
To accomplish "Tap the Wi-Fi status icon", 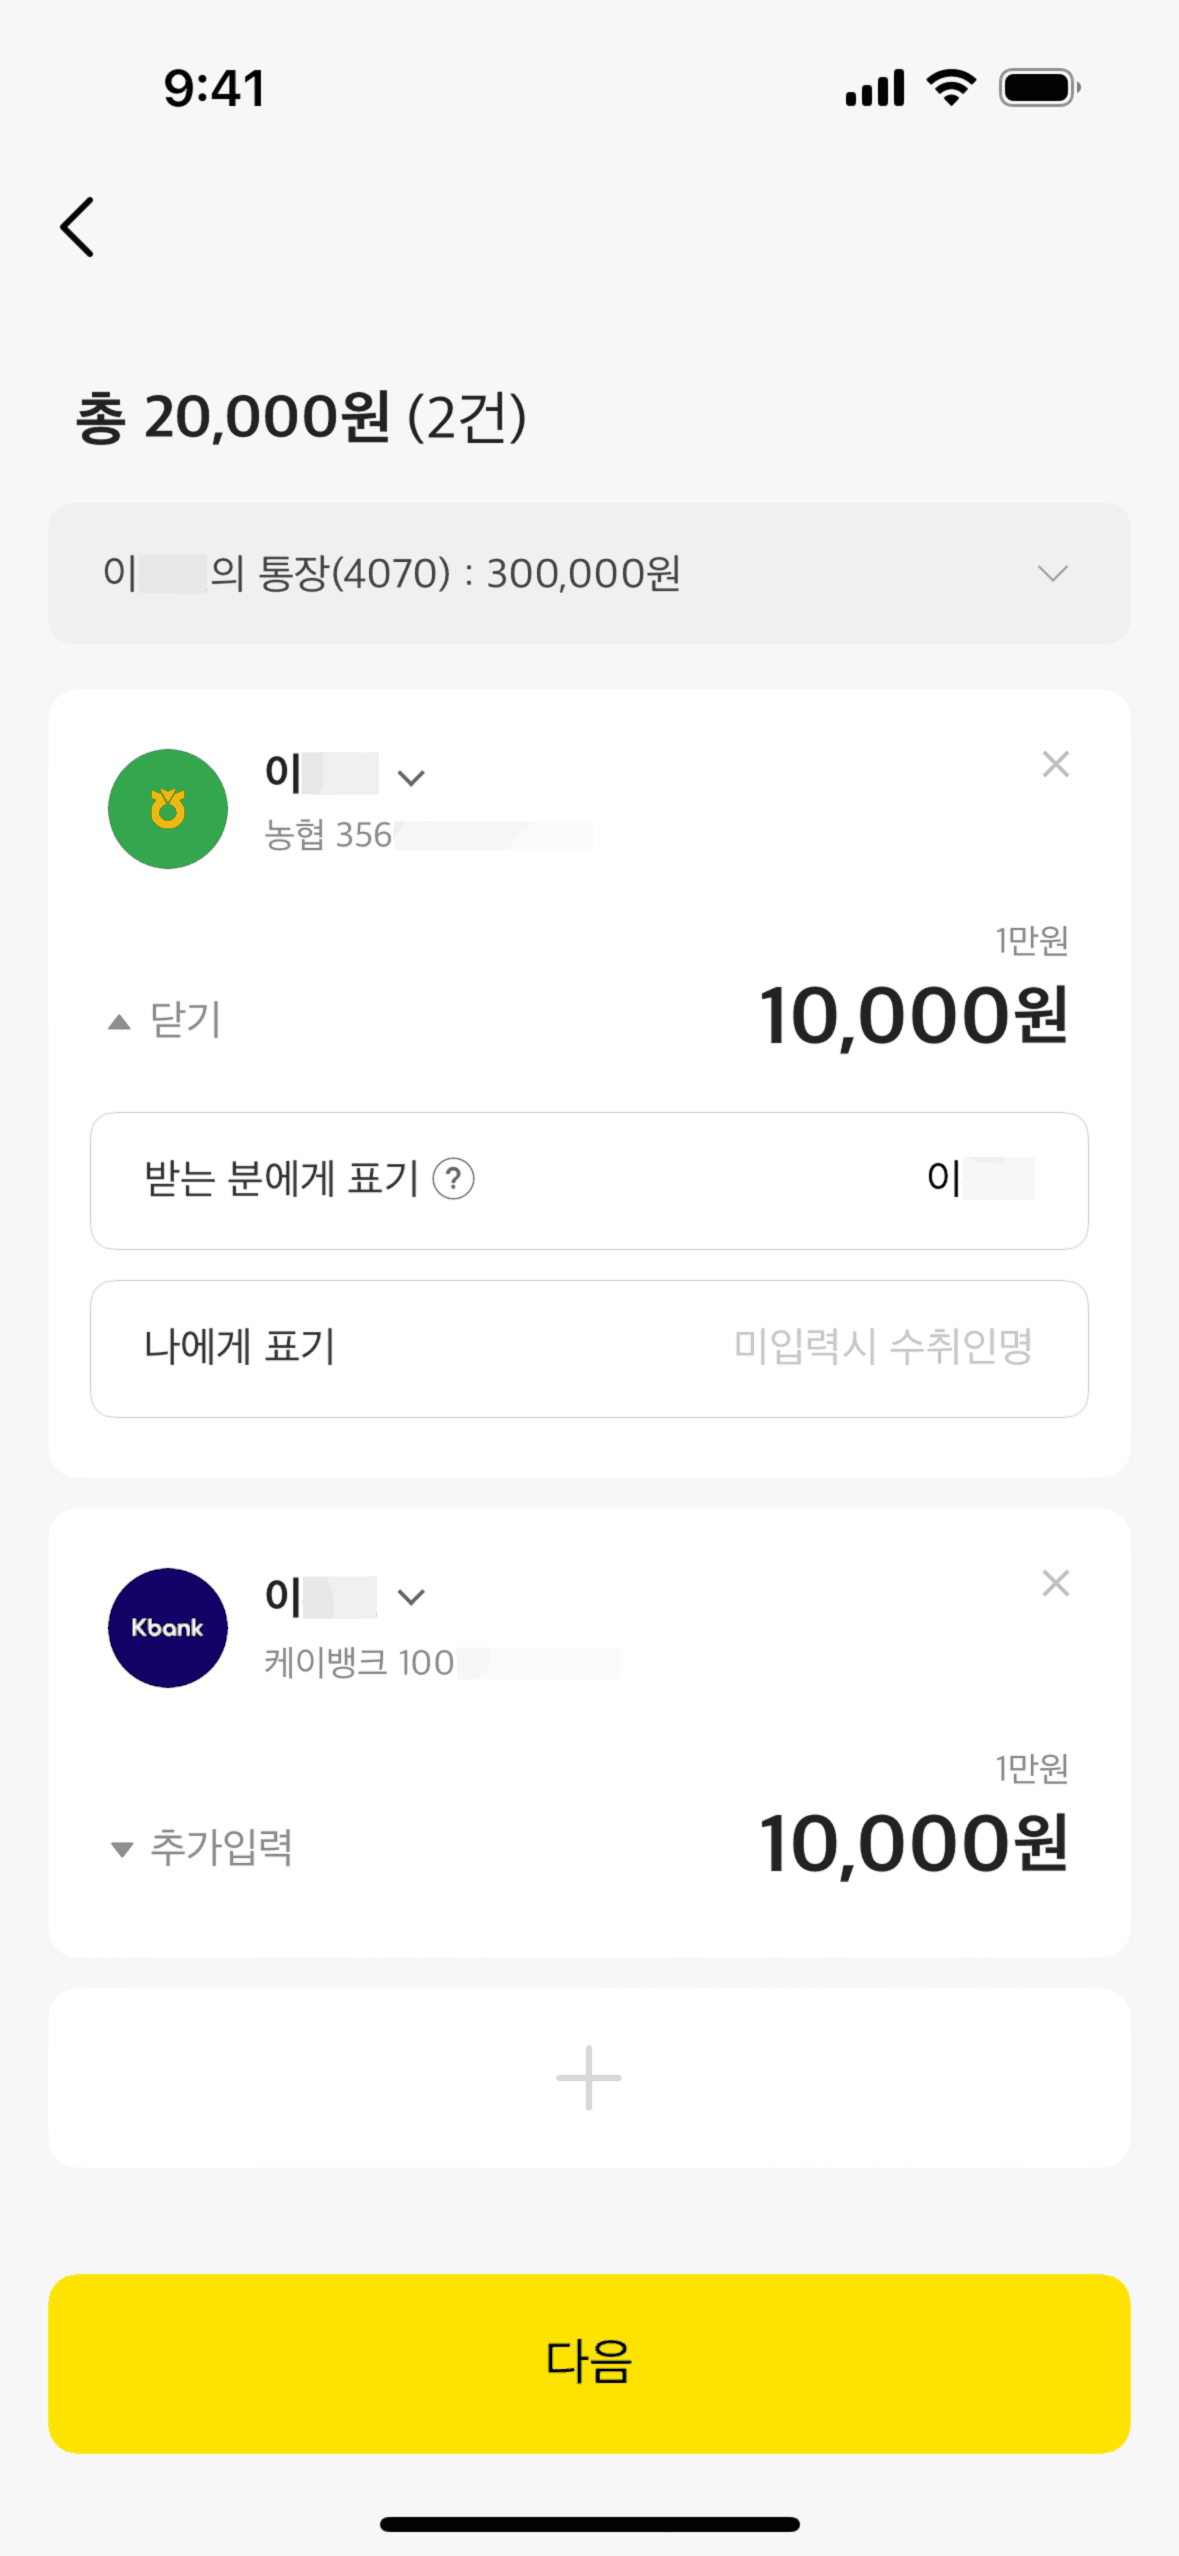I will tap(951, 88).
